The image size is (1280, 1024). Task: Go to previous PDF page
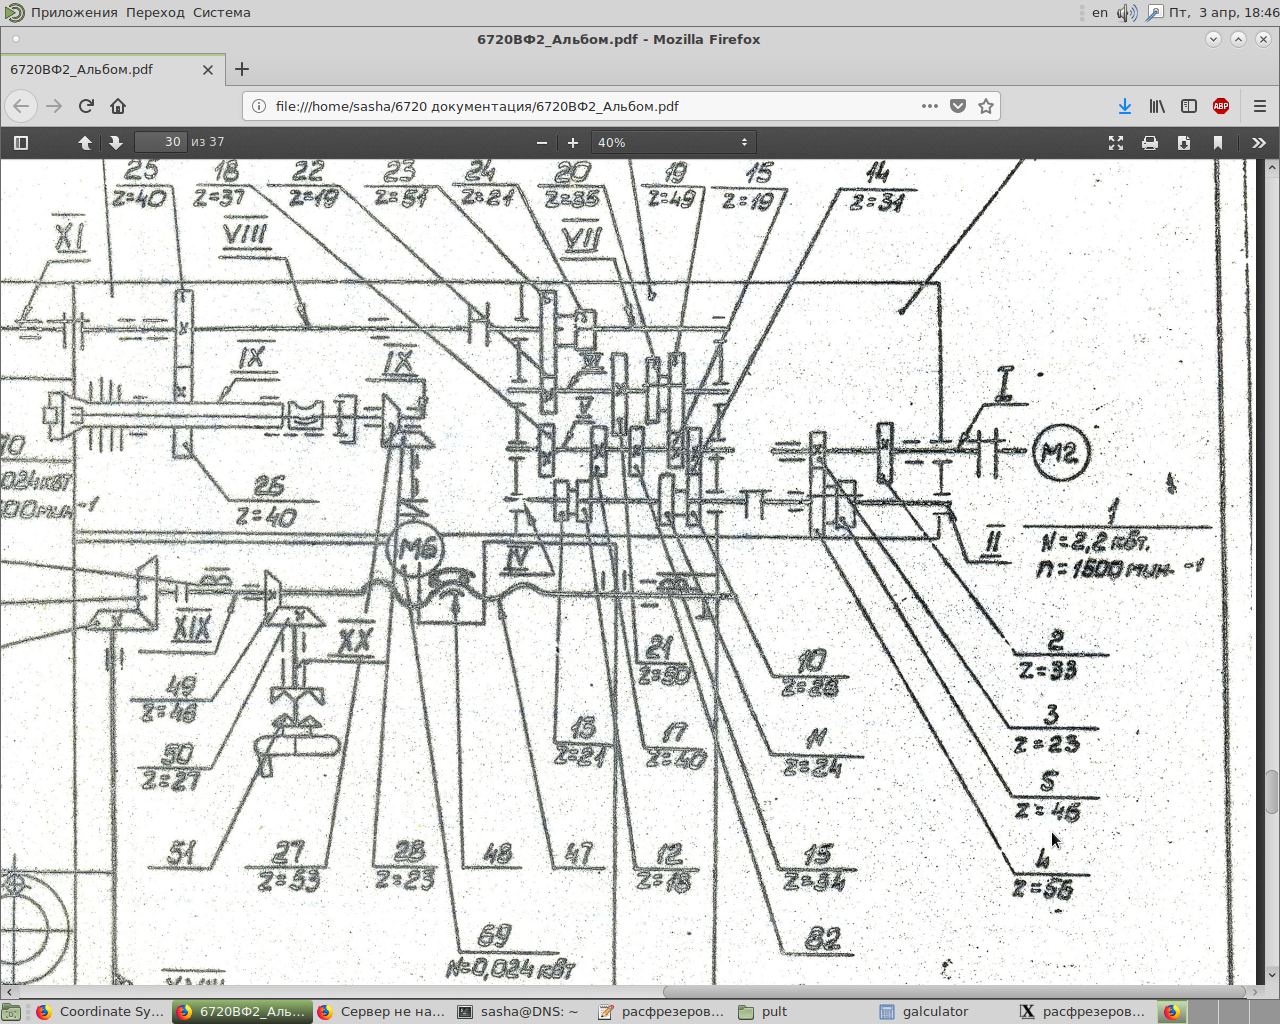85,143
